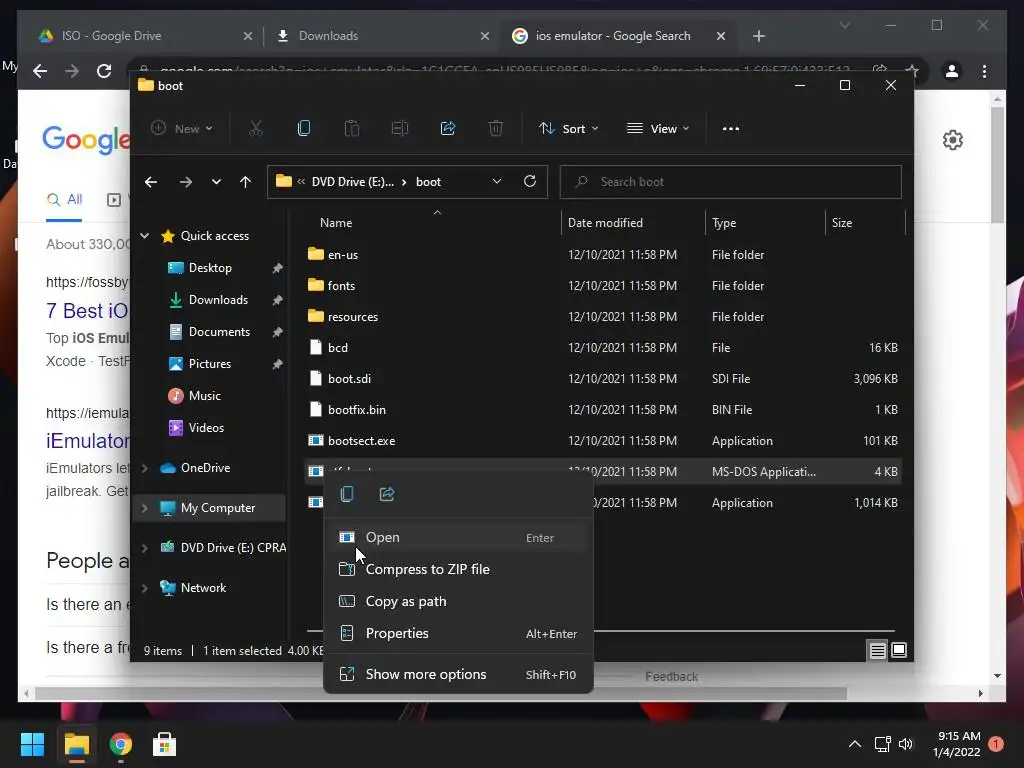
Task: Open Chrome three-dot menu
Action: [x=984, y=71]
